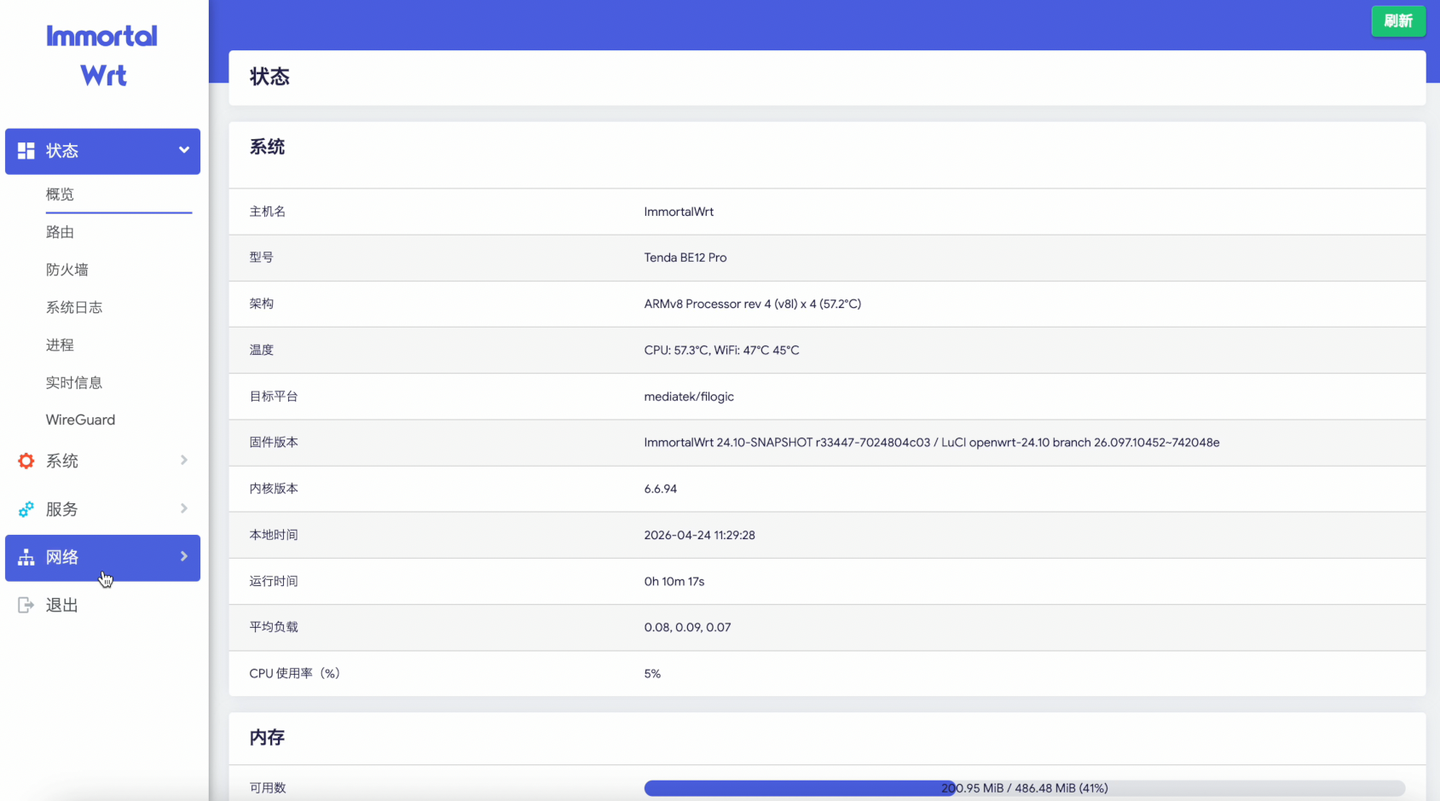Click the CPU and WiFi temperature value
The width and height of the screenshot is (1440, 801).
pos(721,350)
